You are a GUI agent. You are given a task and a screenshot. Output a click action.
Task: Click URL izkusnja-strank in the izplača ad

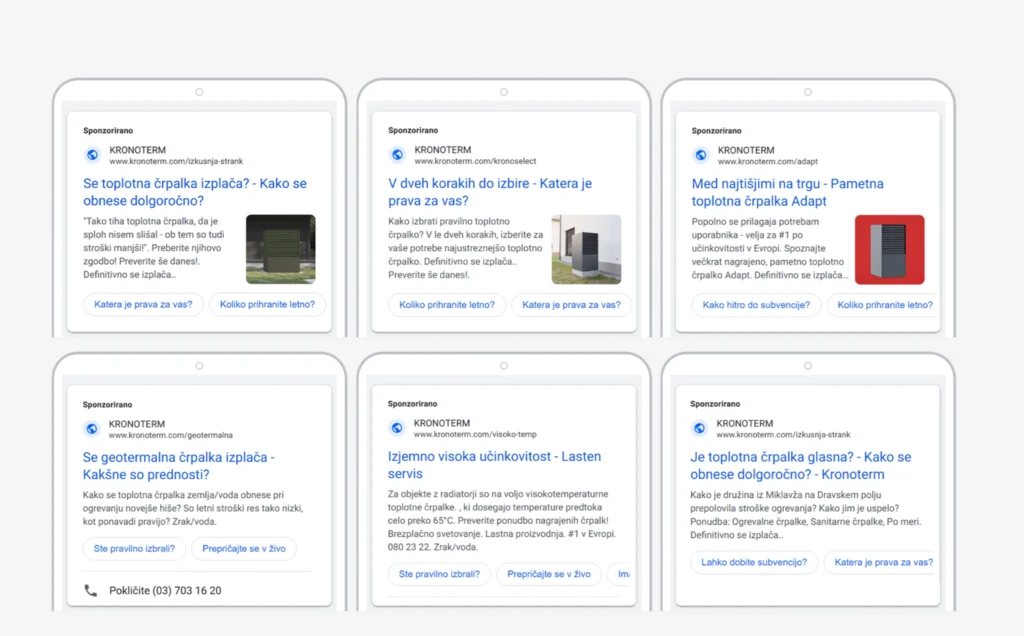click(x=176, y=161)
